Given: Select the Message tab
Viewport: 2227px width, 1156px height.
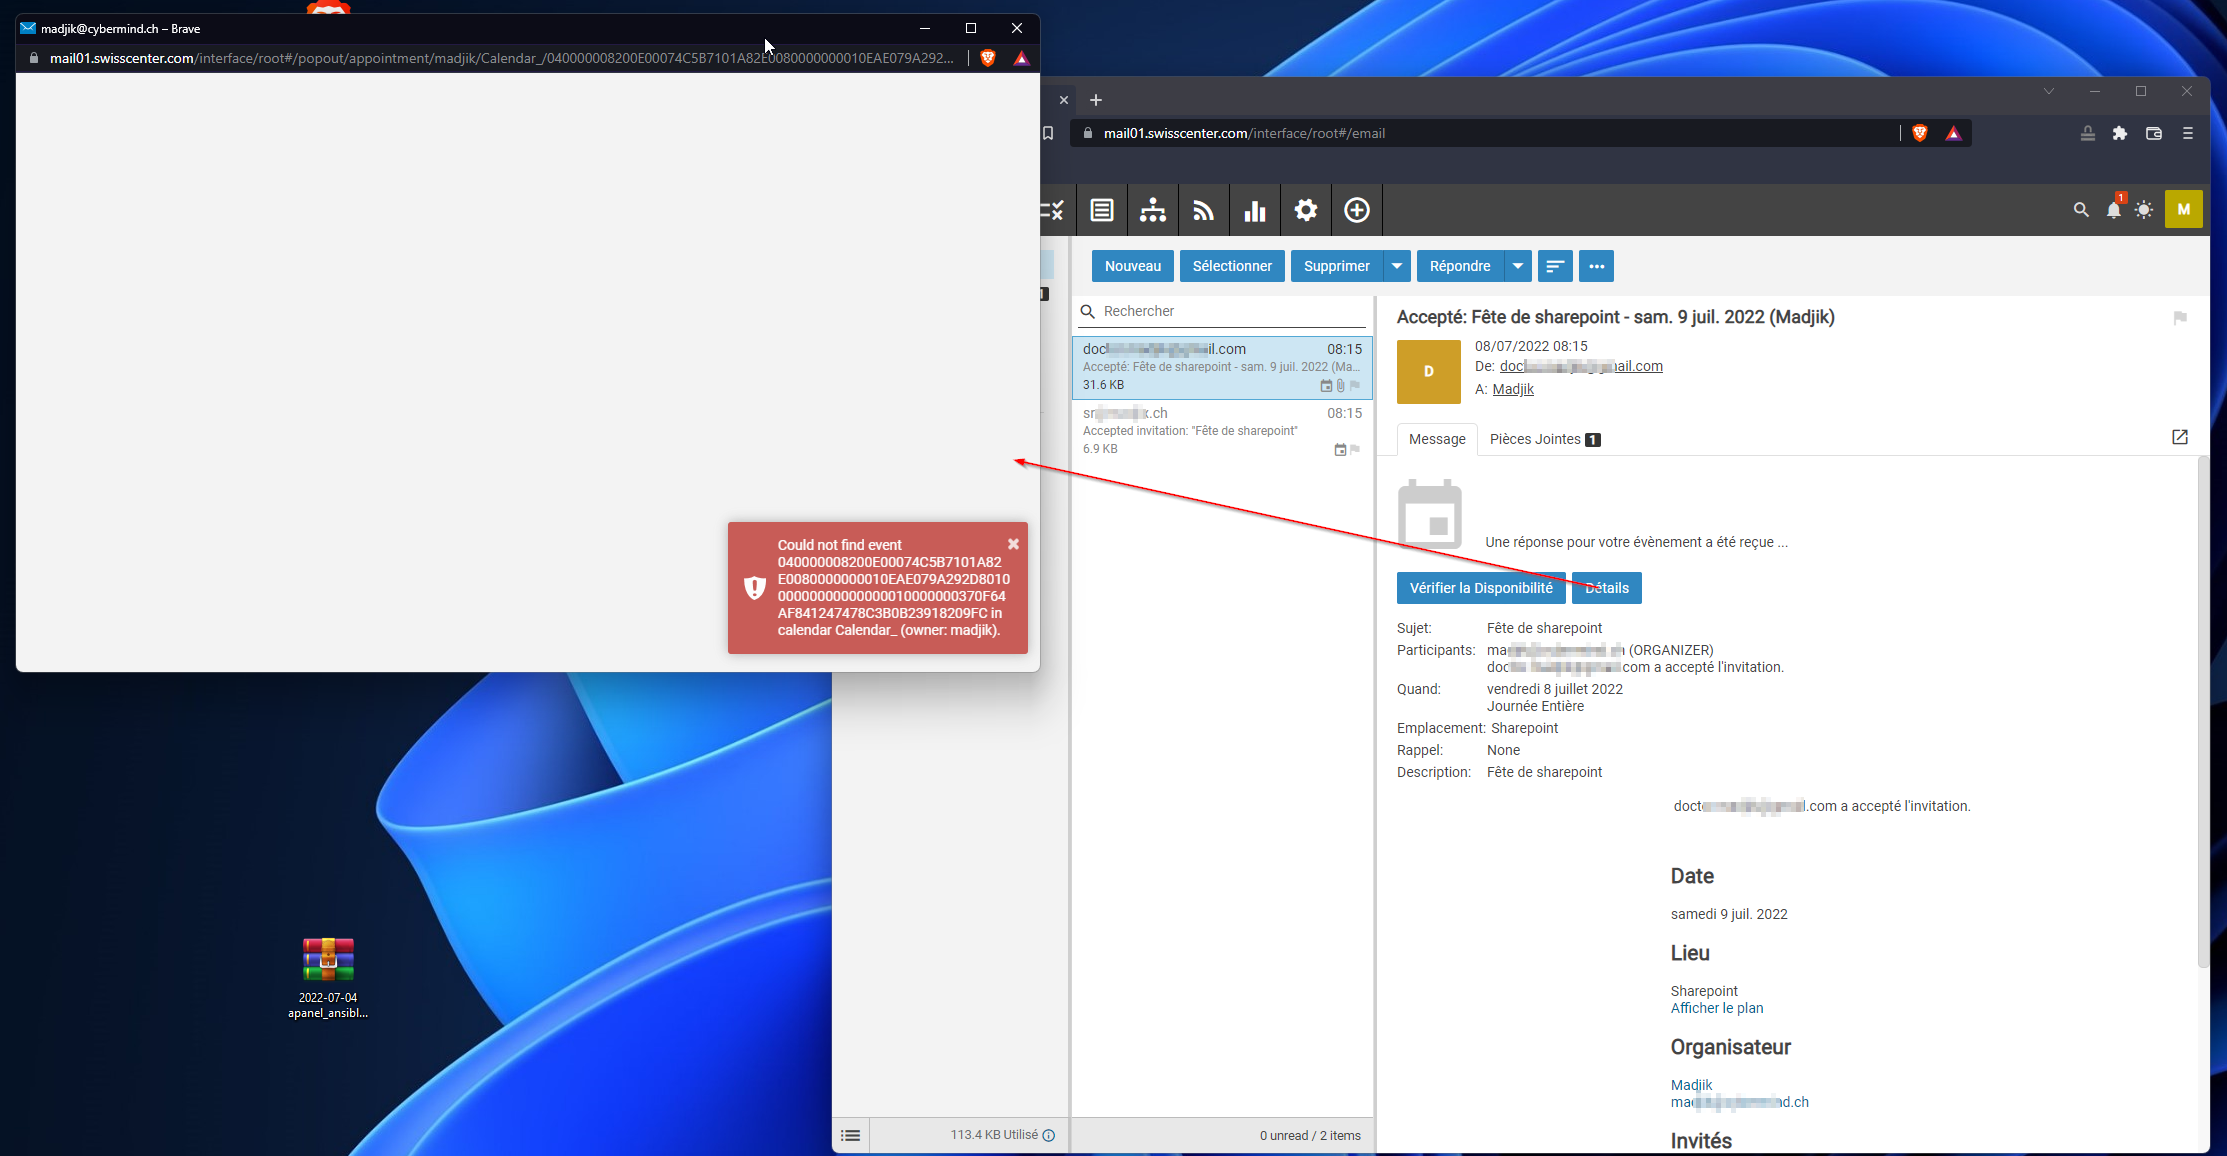Looking at the screenshot, I should click(1437, 439).
